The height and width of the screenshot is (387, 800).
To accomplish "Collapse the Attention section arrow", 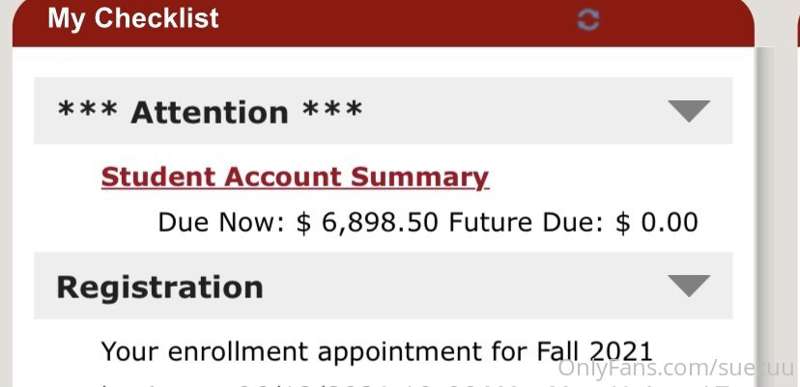I will [689, 111].
